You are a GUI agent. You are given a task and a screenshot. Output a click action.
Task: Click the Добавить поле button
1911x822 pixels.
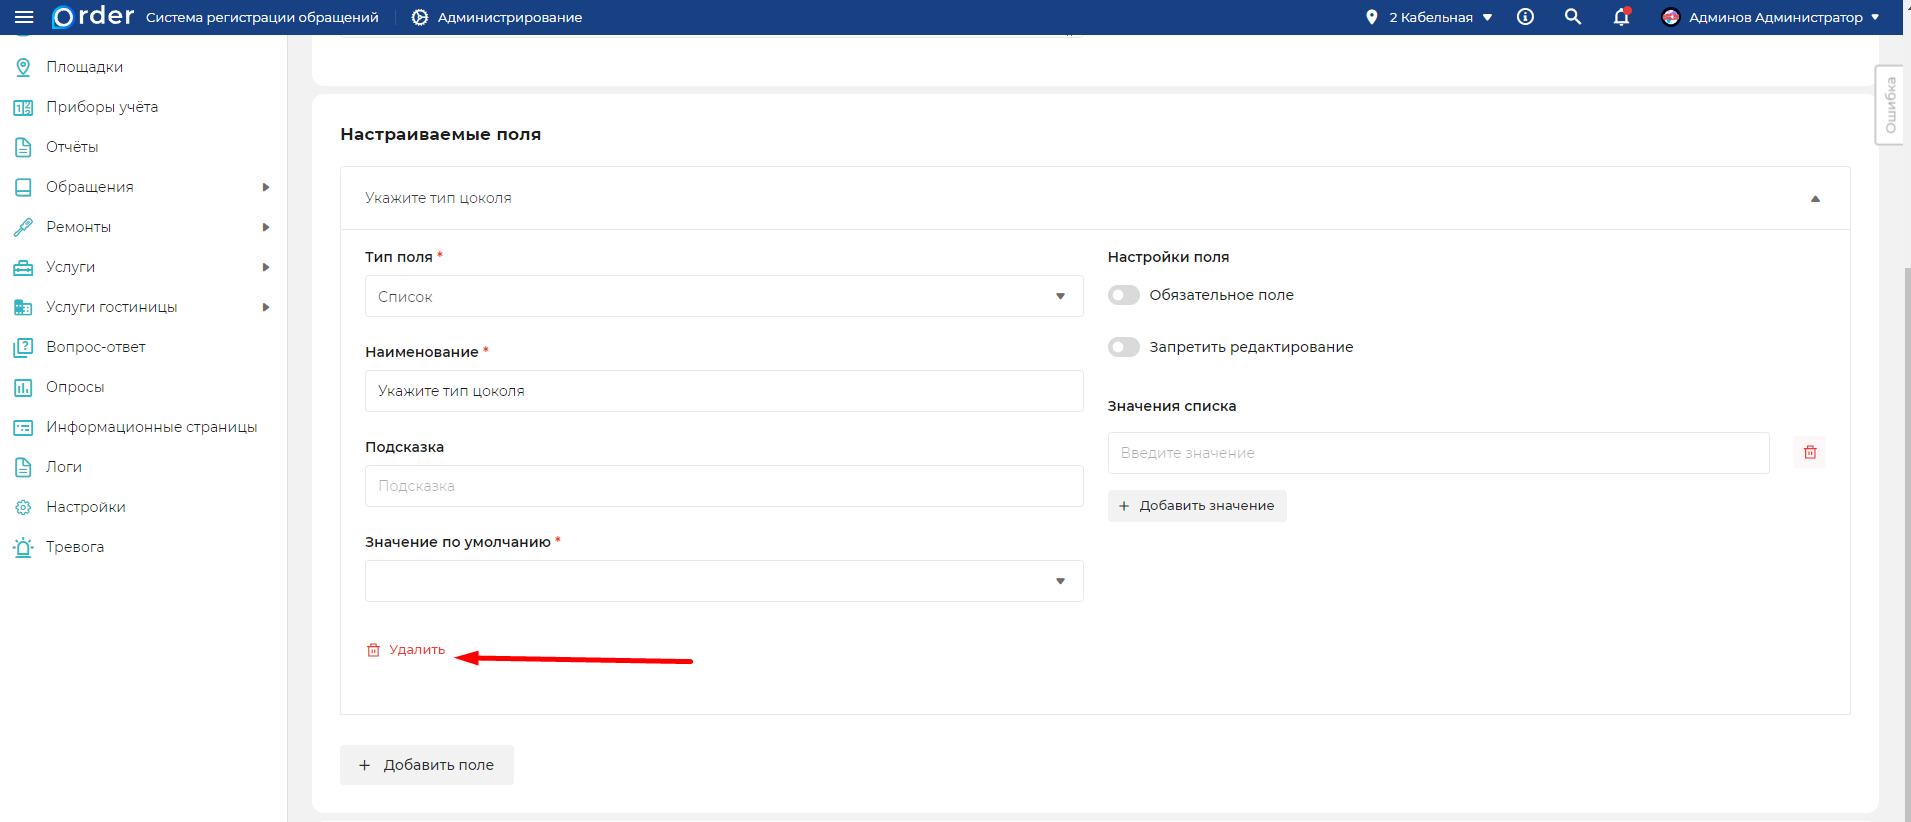coord(427,765)
